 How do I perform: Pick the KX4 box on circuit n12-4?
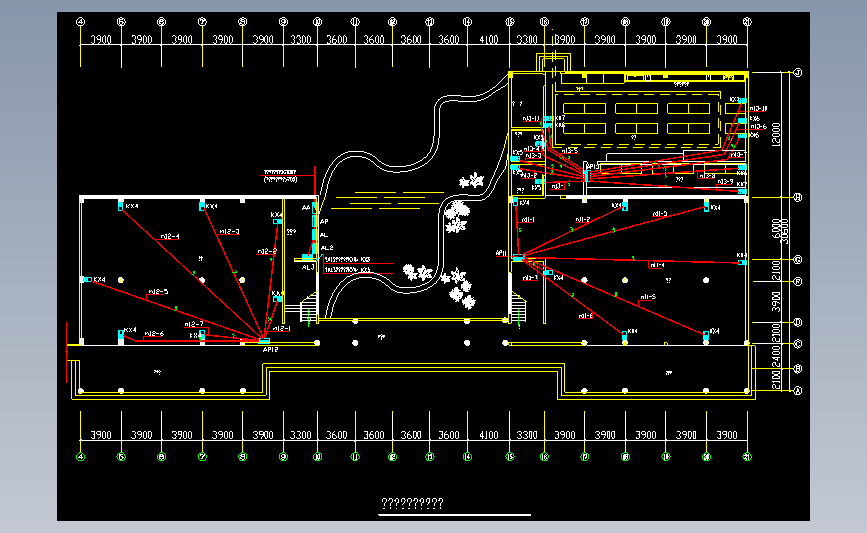pos(121,207)
